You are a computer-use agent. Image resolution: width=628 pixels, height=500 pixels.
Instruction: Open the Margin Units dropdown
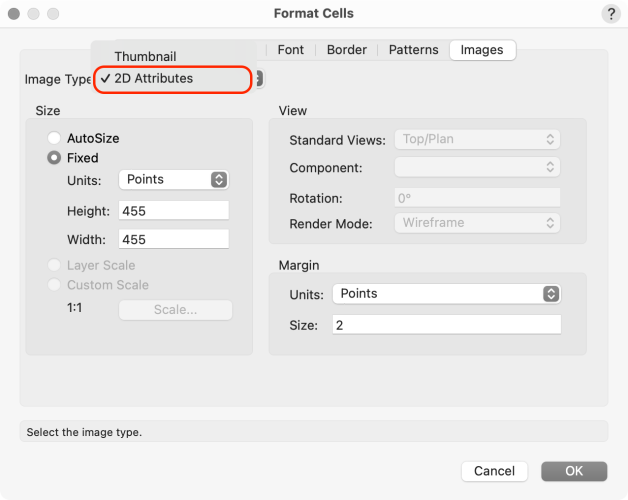click(x=446, y=294)
